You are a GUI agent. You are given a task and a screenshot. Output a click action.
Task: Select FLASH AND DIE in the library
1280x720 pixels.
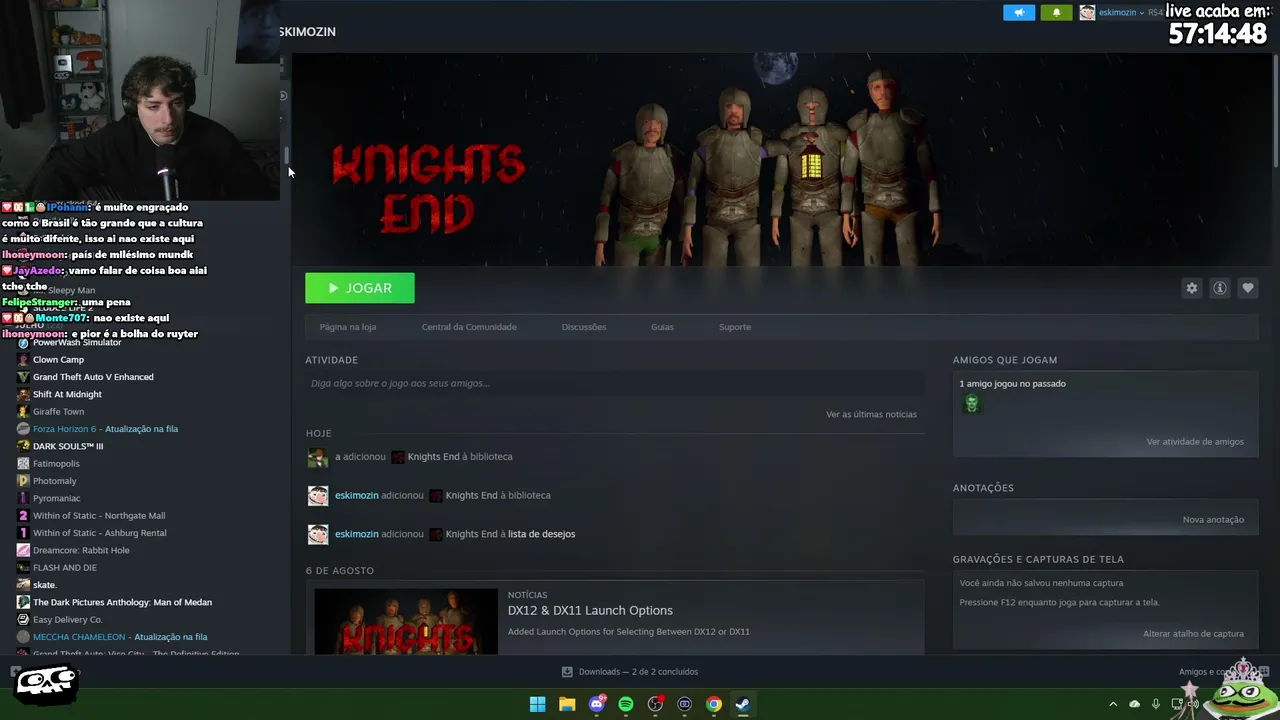coord(65,568)
